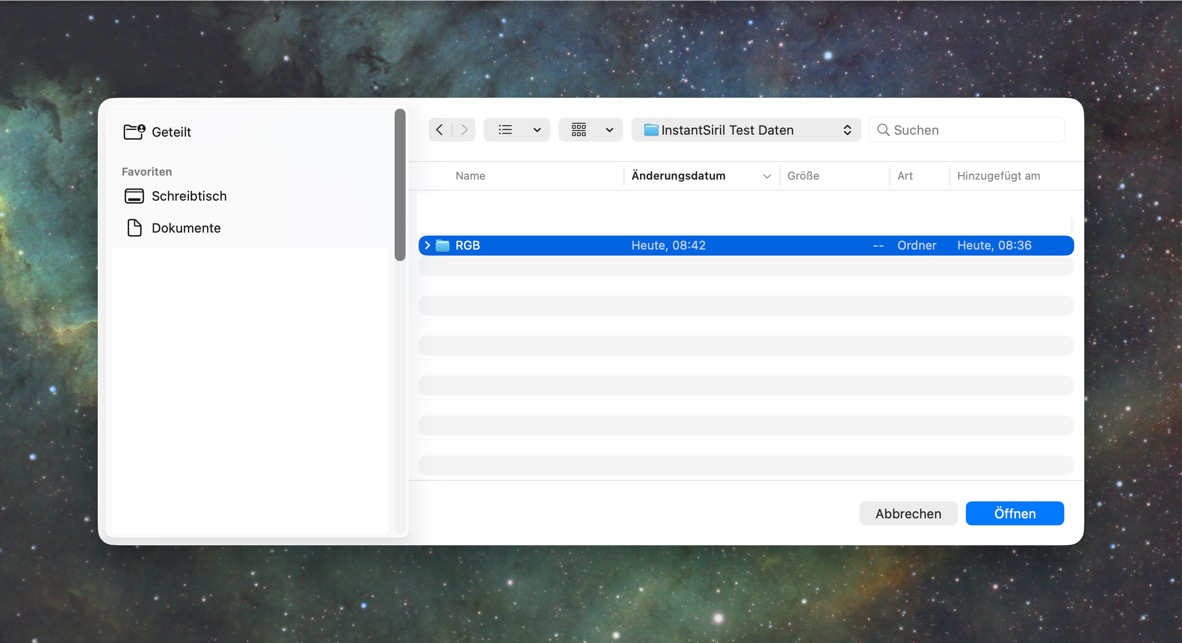Sort by Änderungsdatum column header
This screenshot has height=643, width=1182.
coord(678,176)
